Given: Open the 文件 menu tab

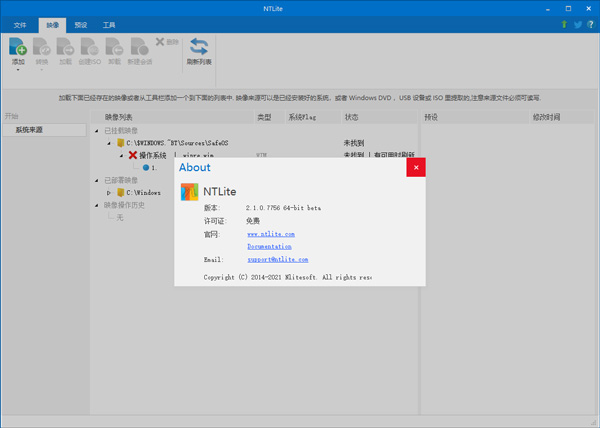Looking at the screenshot, I should tap(20, 23).
